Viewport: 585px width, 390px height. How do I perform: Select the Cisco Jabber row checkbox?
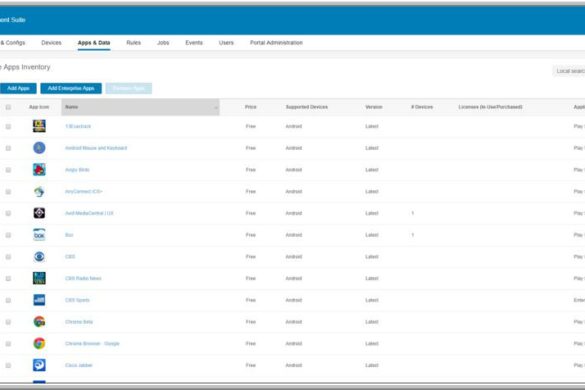pos(8,365)
